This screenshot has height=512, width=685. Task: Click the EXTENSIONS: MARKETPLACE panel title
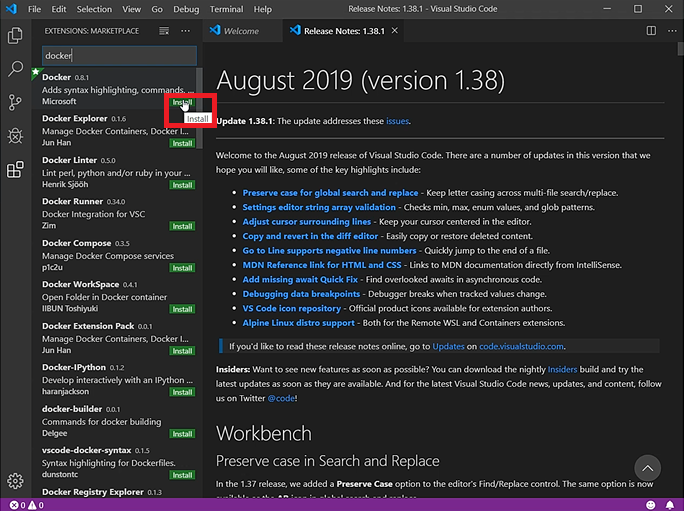91,31
